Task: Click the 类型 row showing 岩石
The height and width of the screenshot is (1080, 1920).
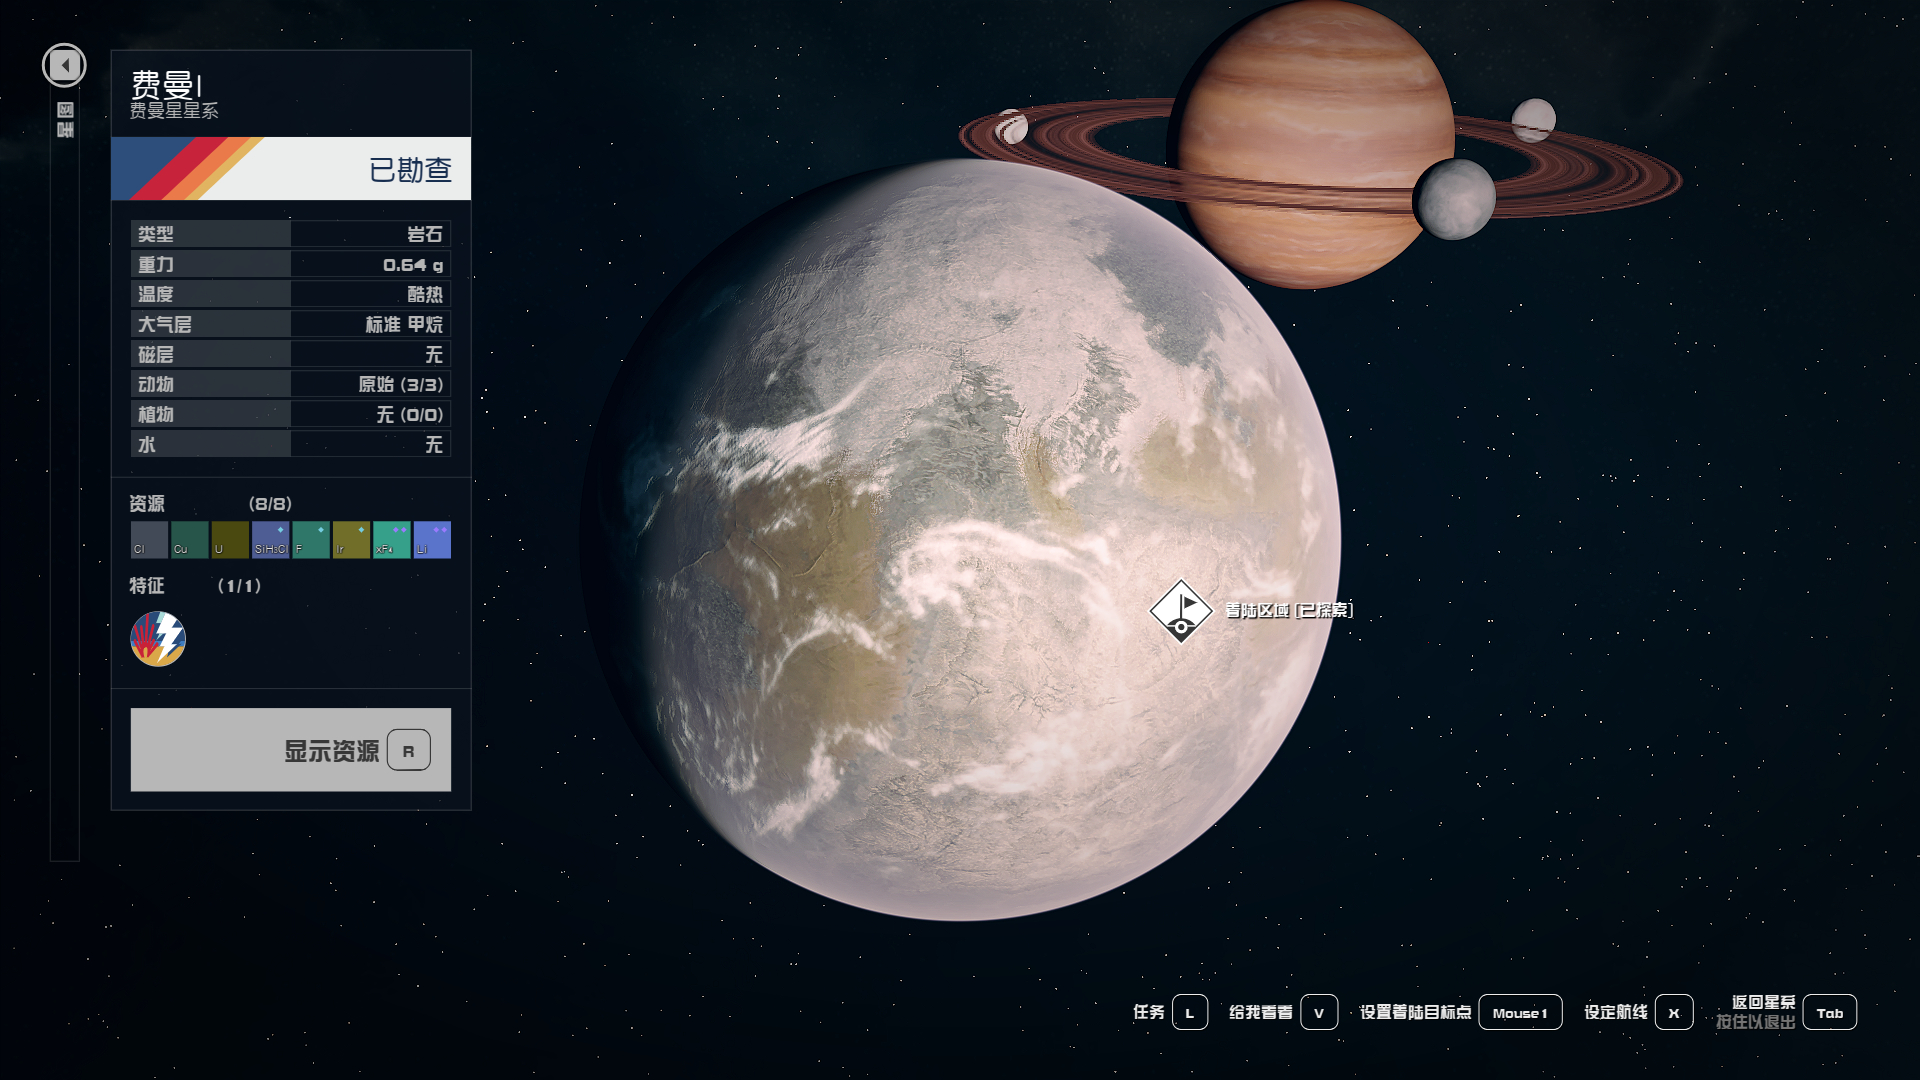Action: coord(291,234)
